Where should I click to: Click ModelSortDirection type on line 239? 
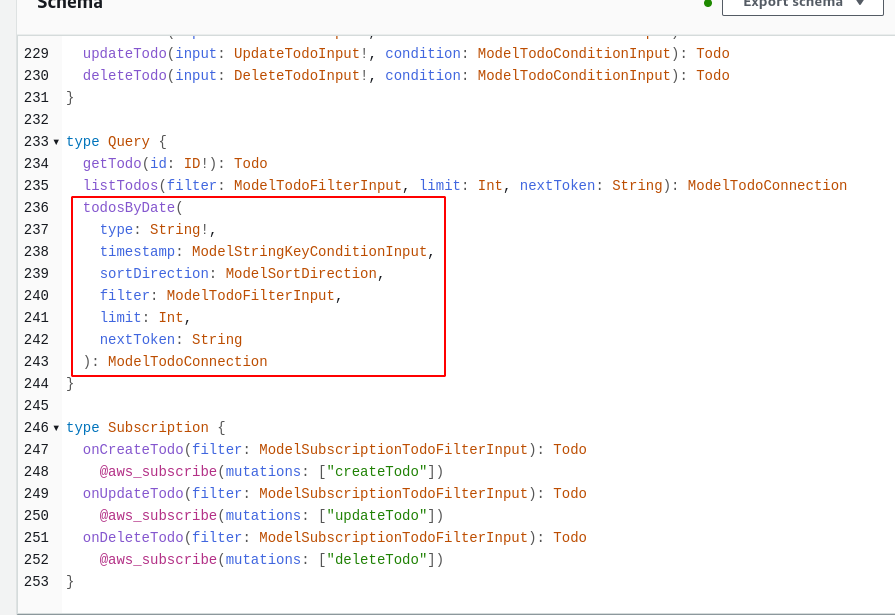(301, 274)
